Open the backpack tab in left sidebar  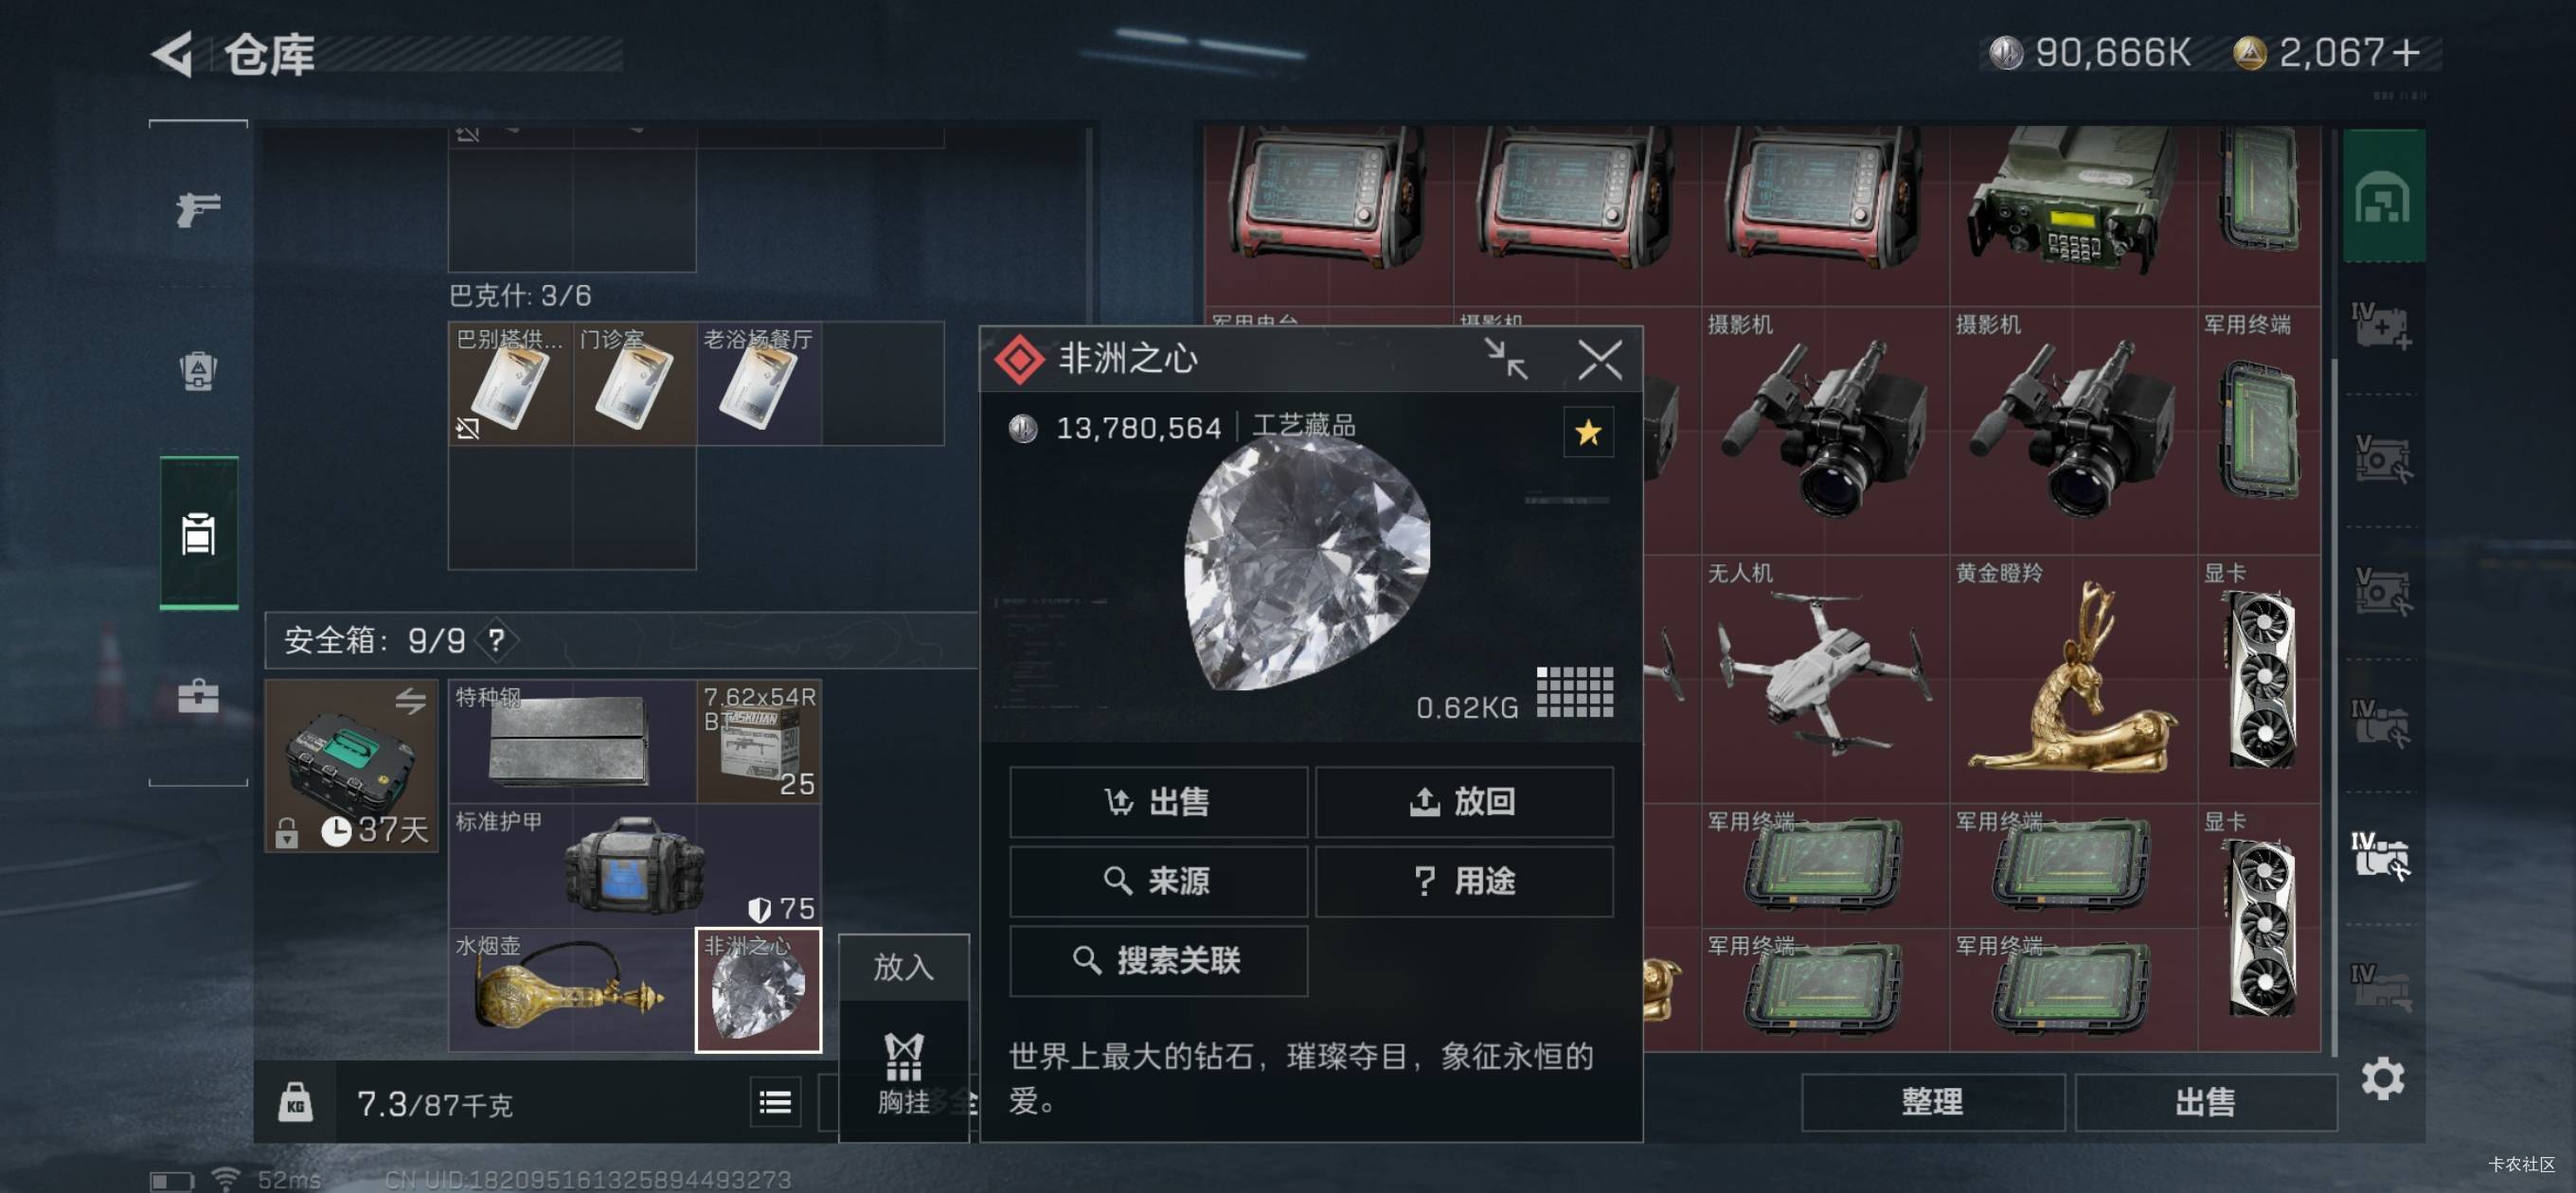tap(198, 370)
